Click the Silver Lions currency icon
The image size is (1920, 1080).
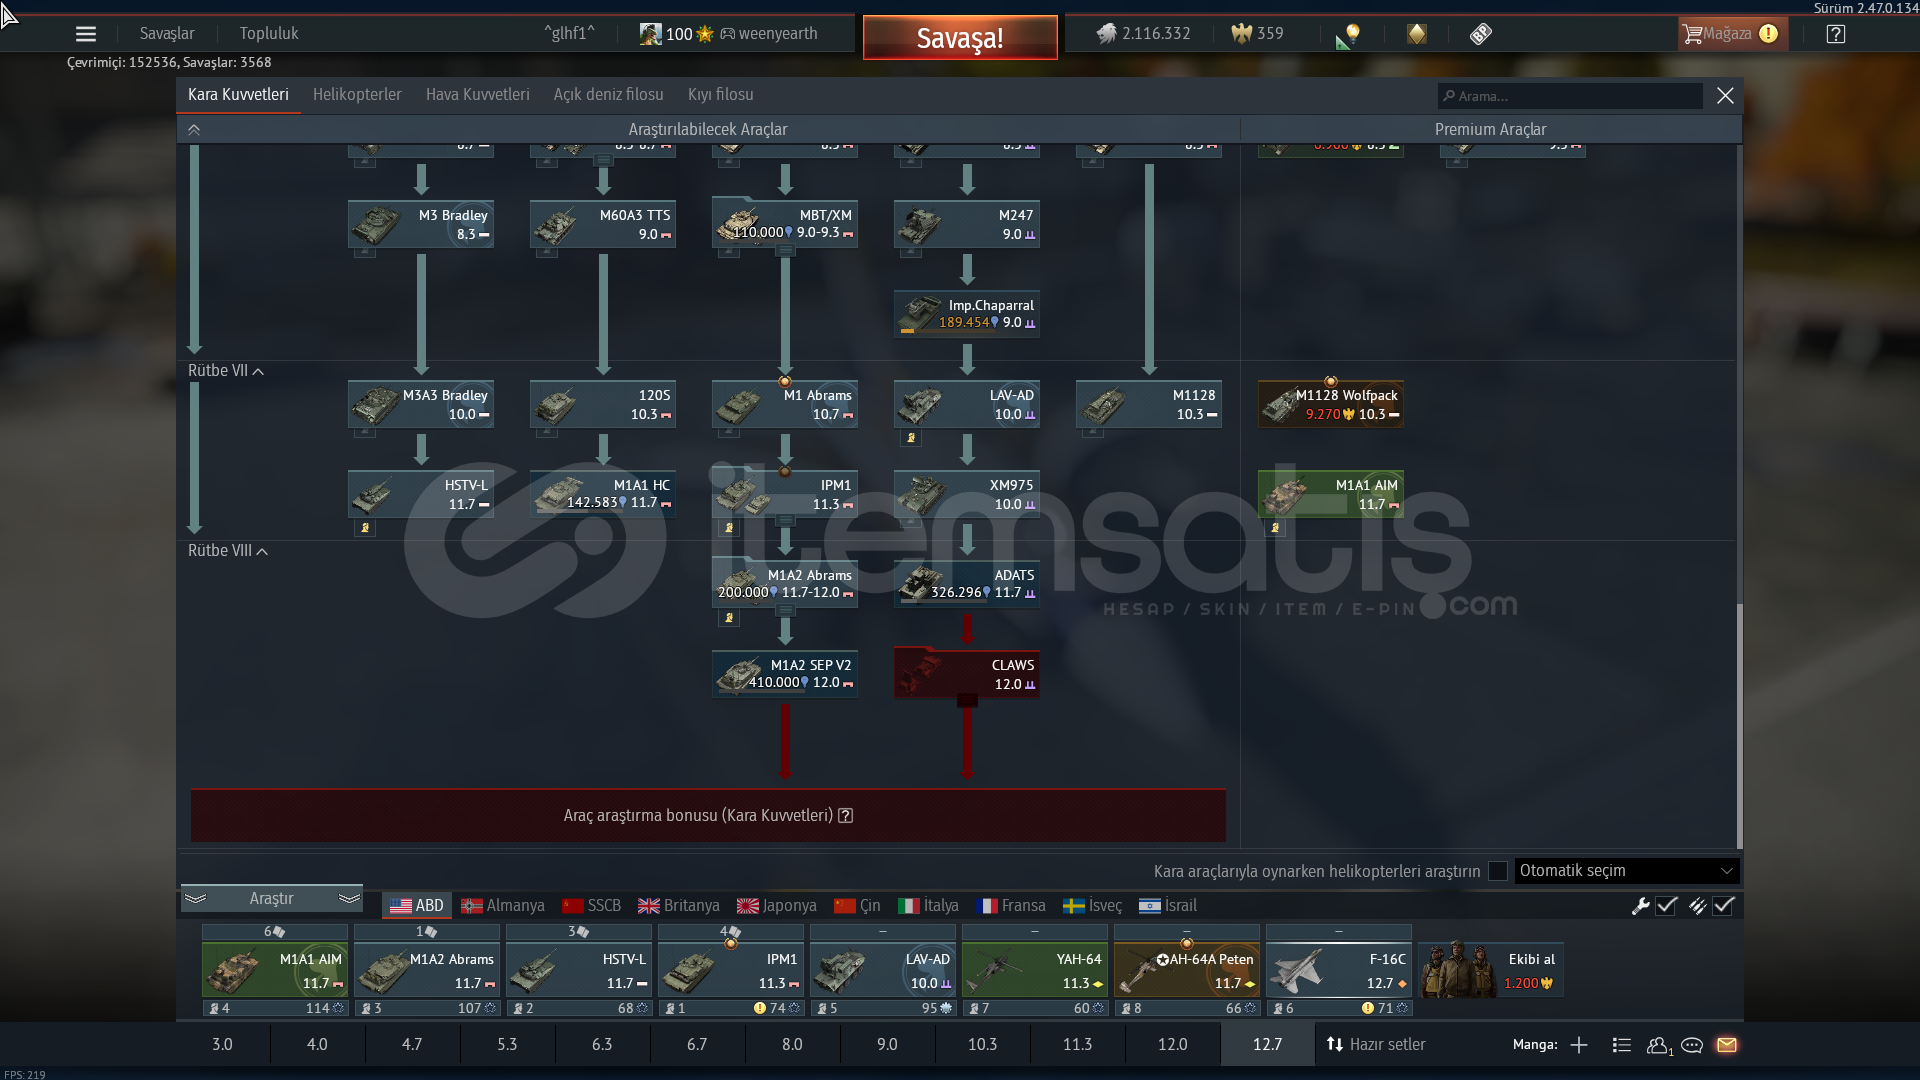coord(1106,34)
